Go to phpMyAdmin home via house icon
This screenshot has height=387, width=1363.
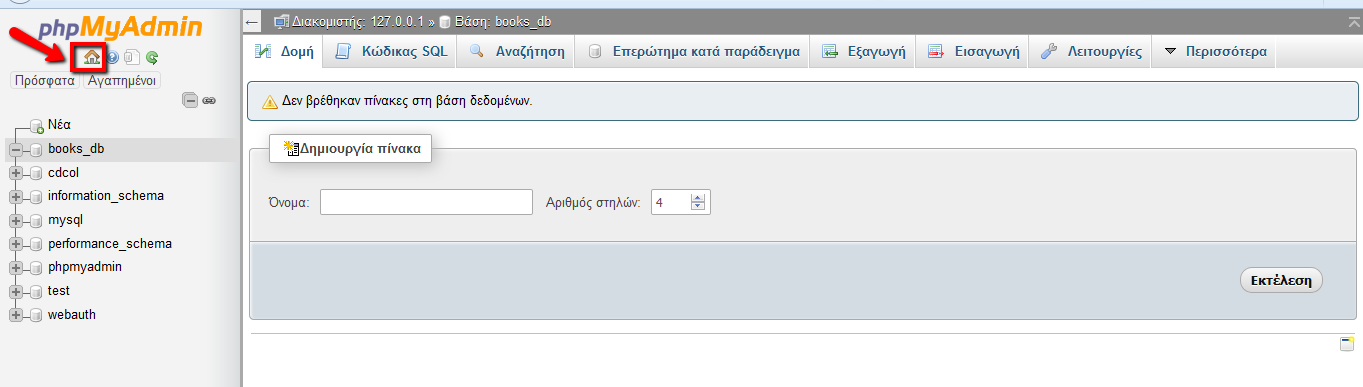[x=92, y=57]
